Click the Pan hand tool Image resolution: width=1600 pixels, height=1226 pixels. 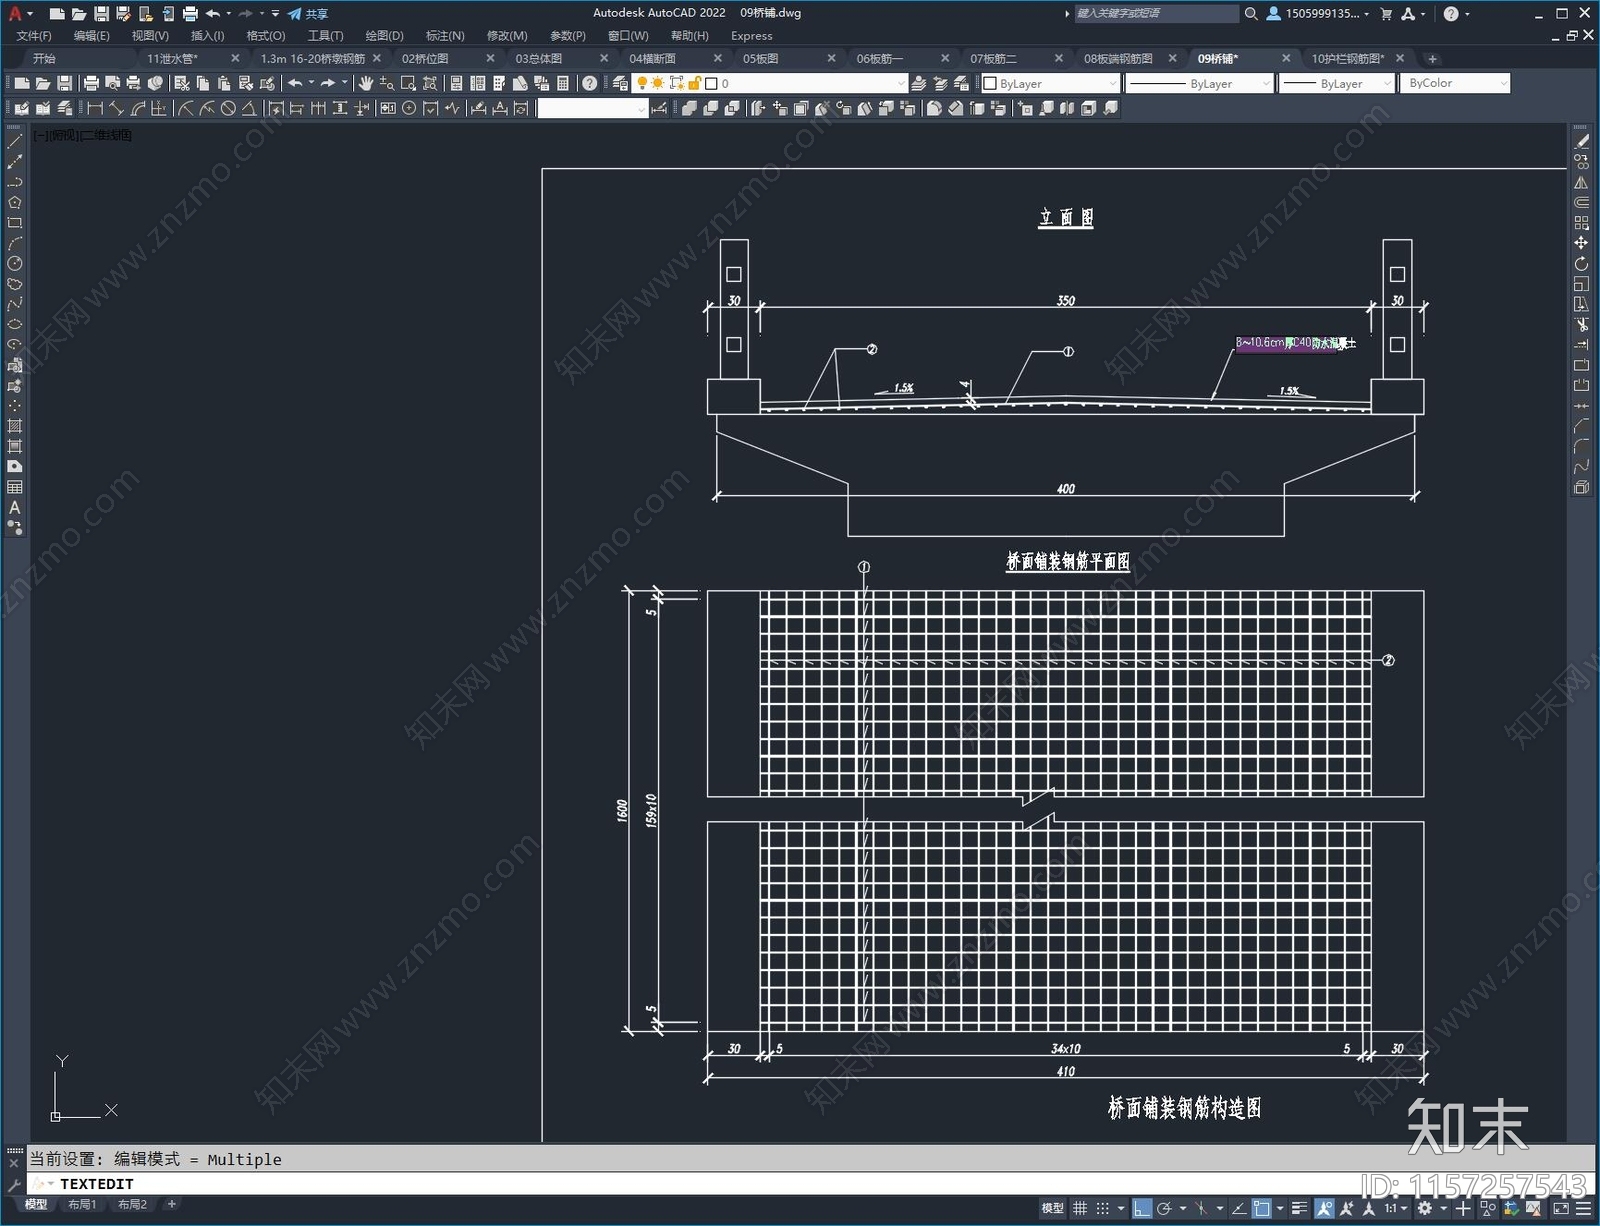pos(366,83)
